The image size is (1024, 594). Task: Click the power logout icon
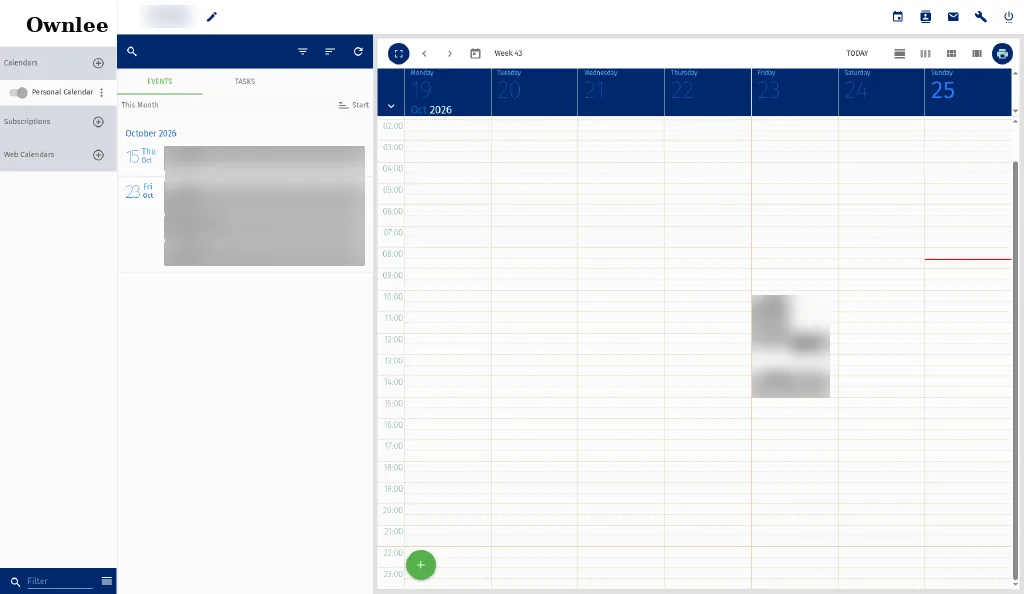[1008, 17]
